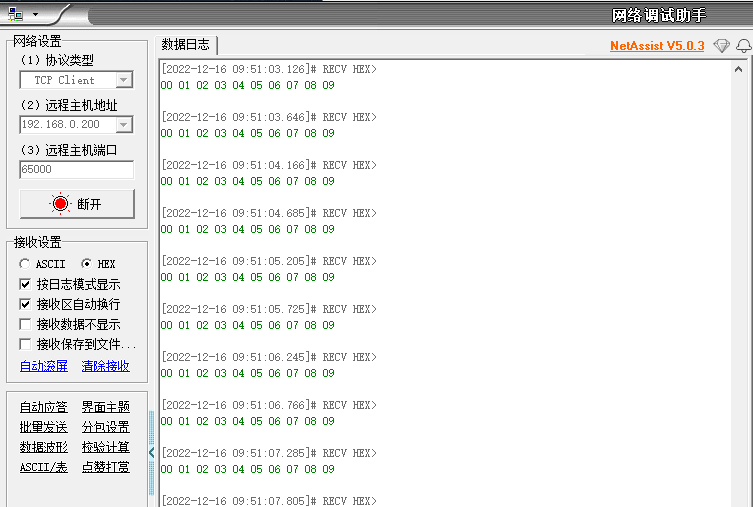Expand the TCP Client protocol type dropdown
Image resolution: width=753 pixels, height=507 pixels.
[x=124, y=80]
